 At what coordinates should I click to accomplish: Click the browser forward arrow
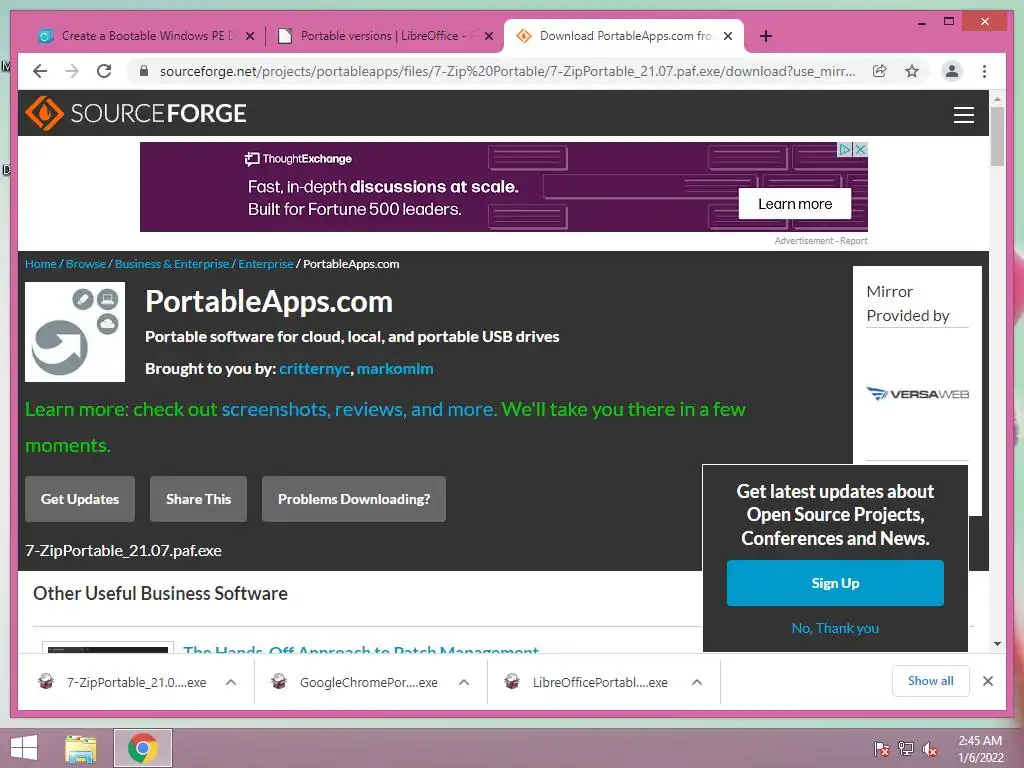72,71
